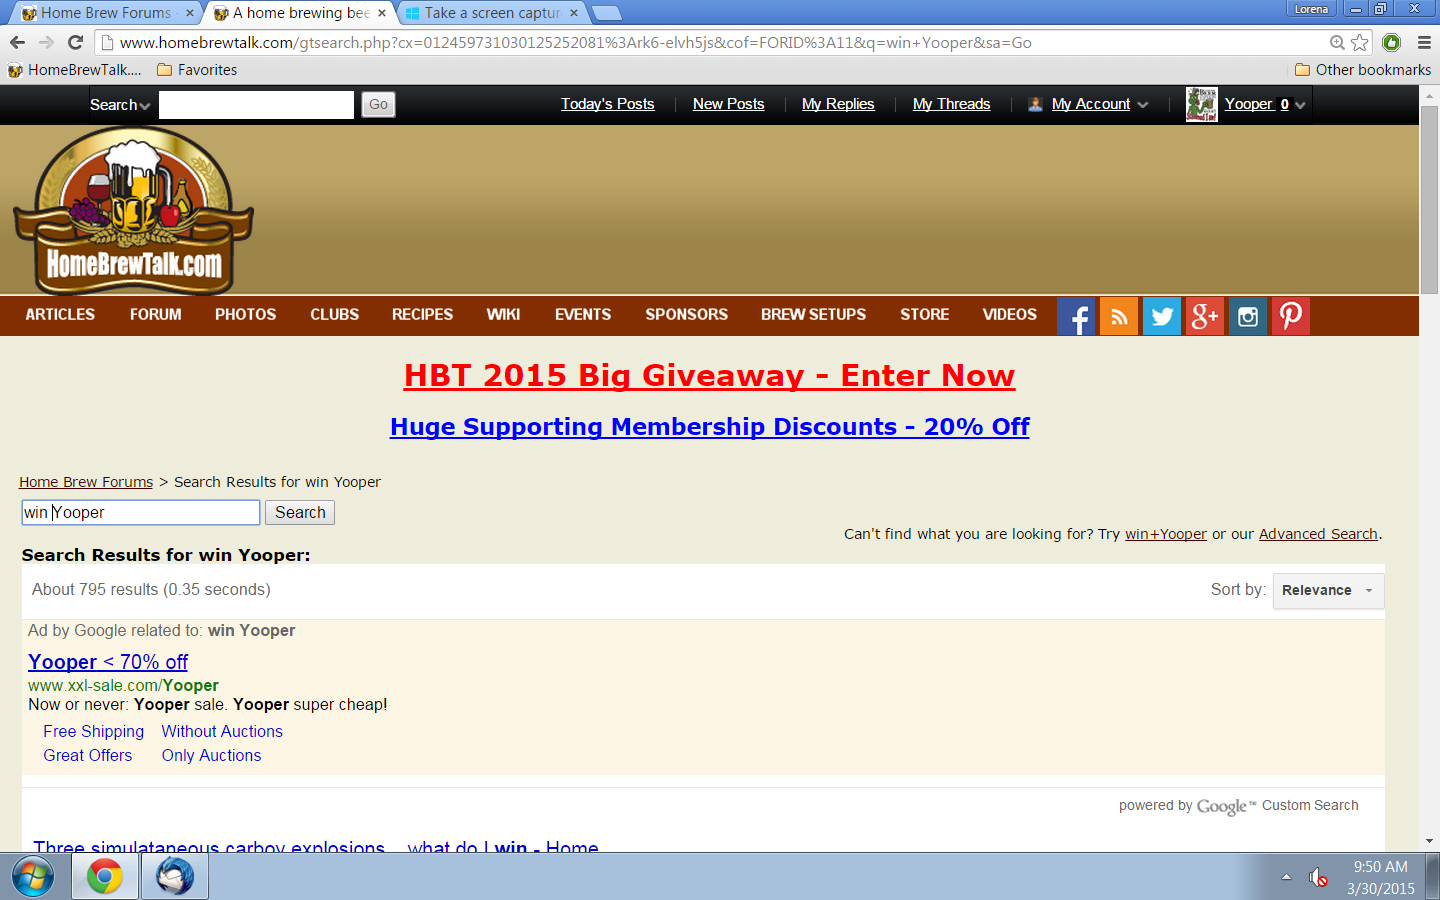Screen dimensions: 1440x900
Task: Open the PHOTOS menu item
Action: 245,314
